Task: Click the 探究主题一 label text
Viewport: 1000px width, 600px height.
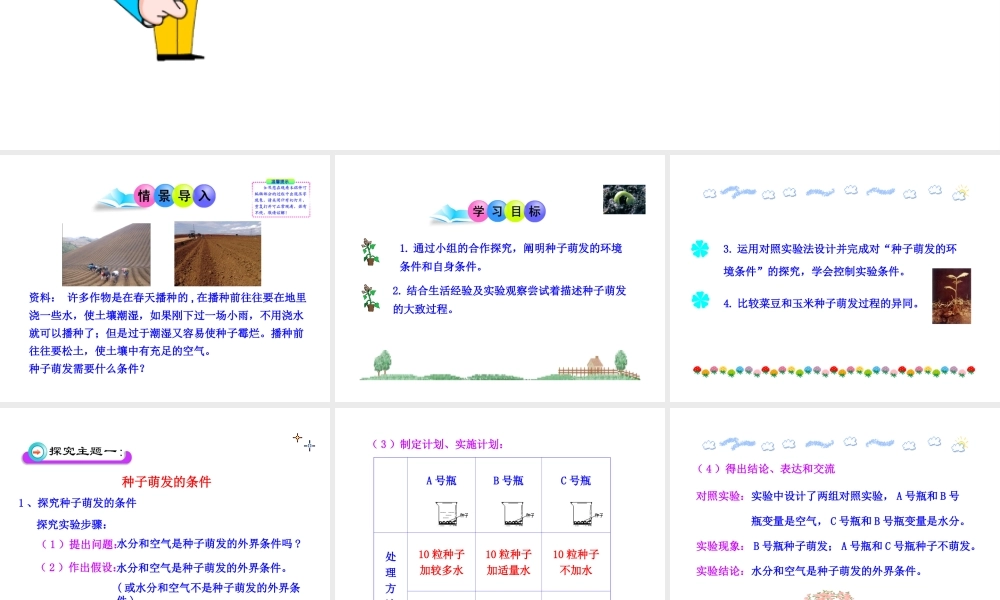Action: point(86,451)
